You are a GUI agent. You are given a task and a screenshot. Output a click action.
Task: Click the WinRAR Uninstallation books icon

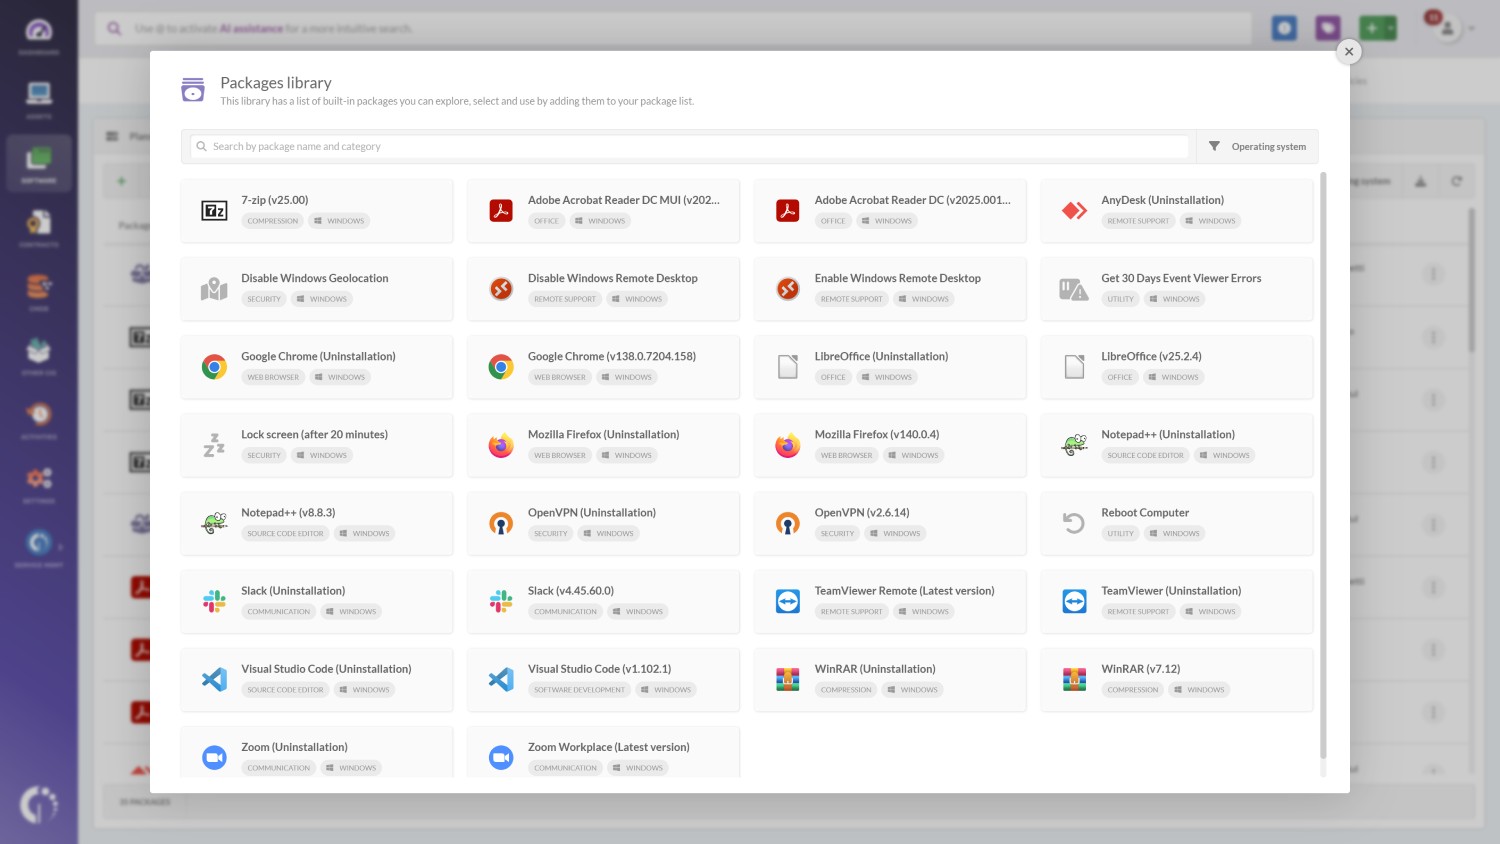coord(788,679)
